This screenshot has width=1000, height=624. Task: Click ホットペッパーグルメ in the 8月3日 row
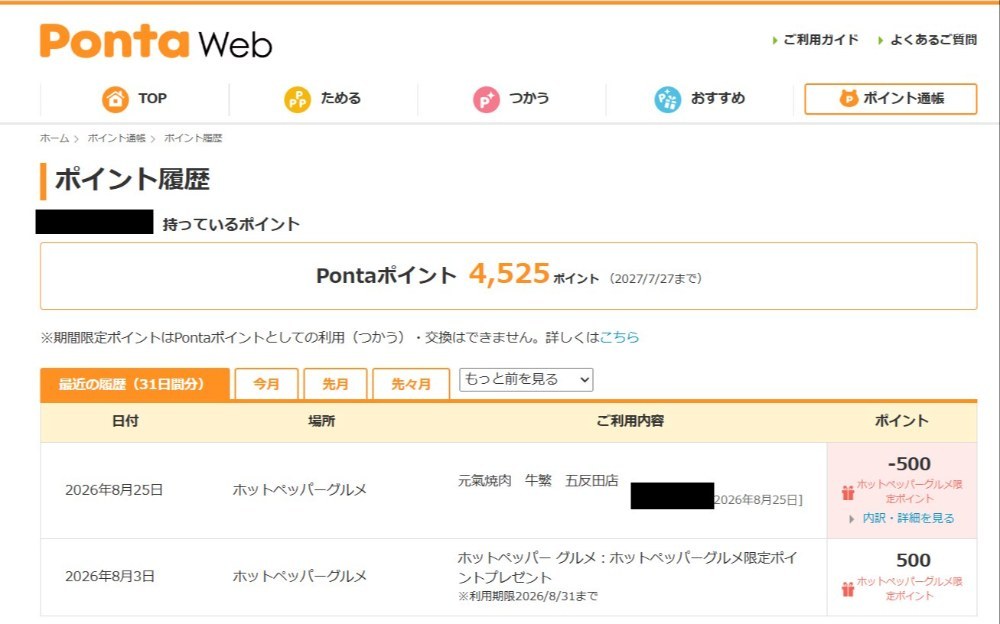(x=300, y=576)
